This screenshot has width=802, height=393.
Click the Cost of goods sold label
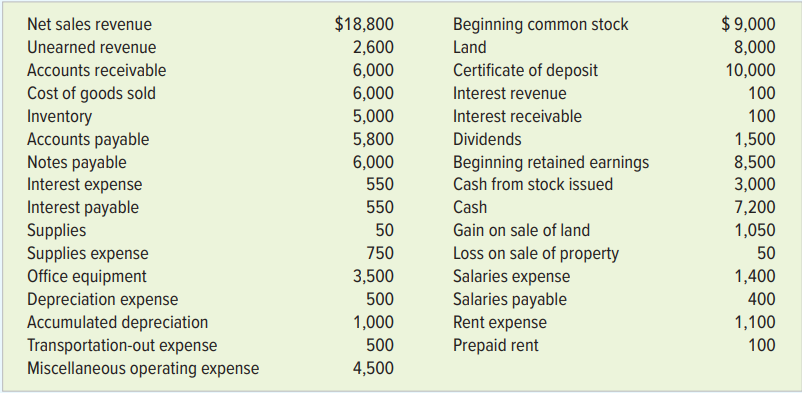coord(92,94)
